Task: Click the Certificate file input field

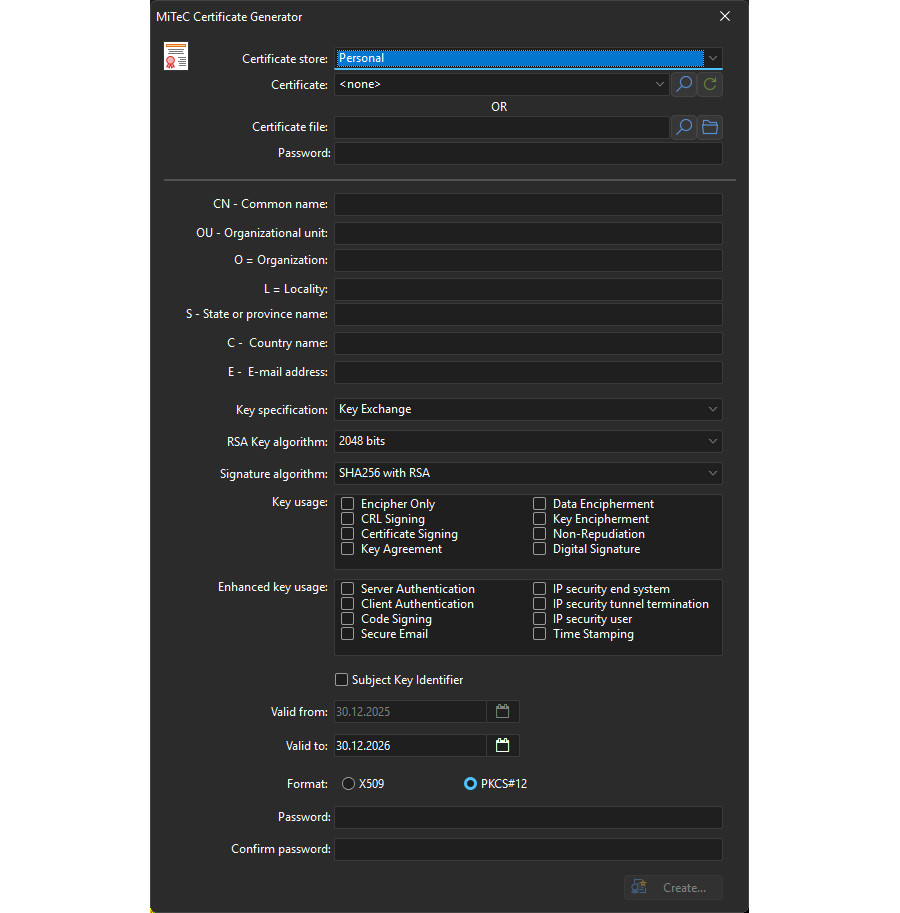Action: pyautogui.click(x=502, y=127)
